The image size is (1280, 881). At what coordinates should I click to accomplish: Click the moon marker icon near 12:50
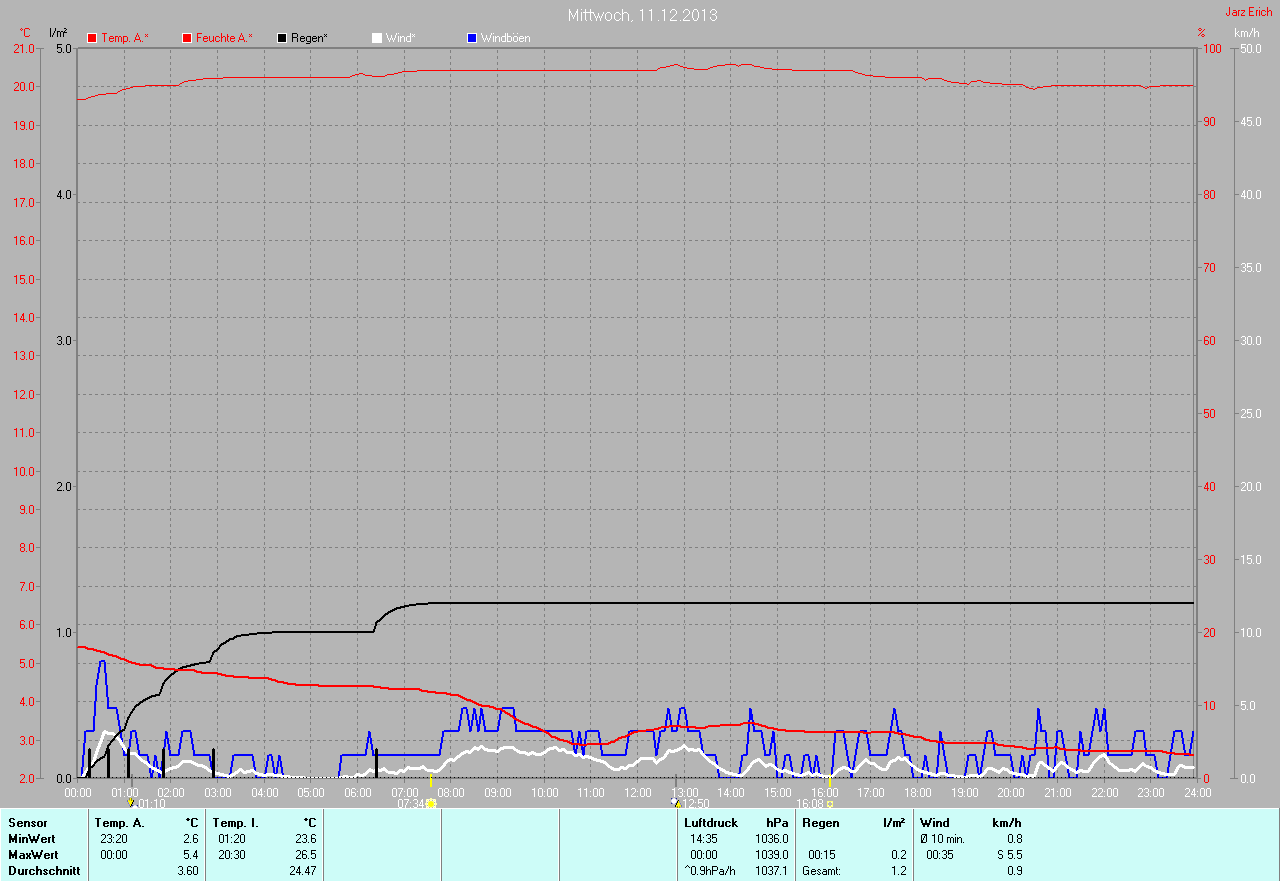coord(675,802)
